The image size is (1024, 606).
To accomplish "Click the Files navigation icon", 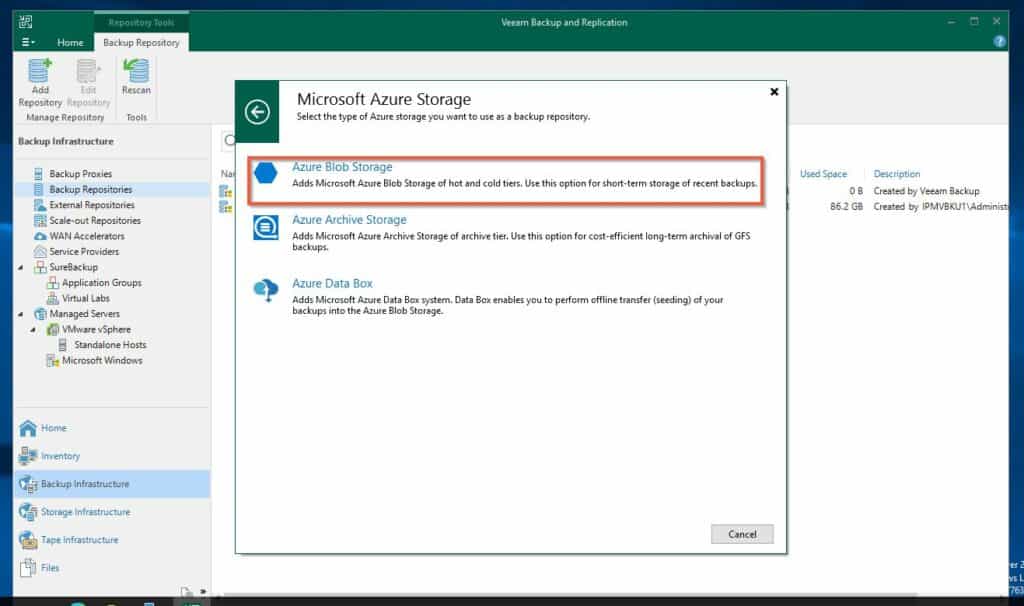I will click(x=28, y=568).
